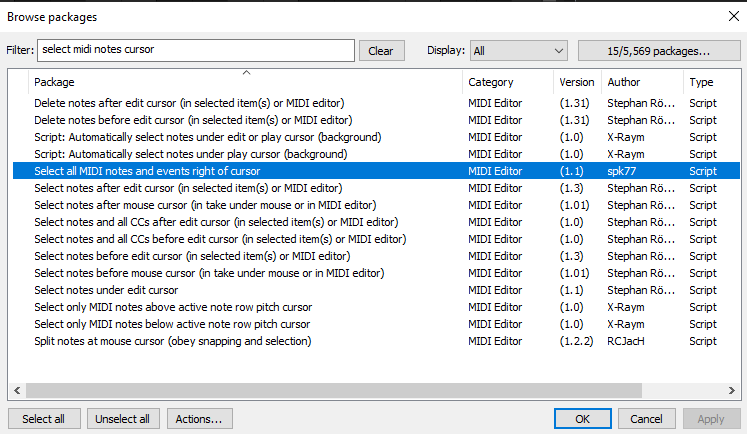Click the Clear filter button
Viewport: 747px width, 434px height.
tap(381, 50)
